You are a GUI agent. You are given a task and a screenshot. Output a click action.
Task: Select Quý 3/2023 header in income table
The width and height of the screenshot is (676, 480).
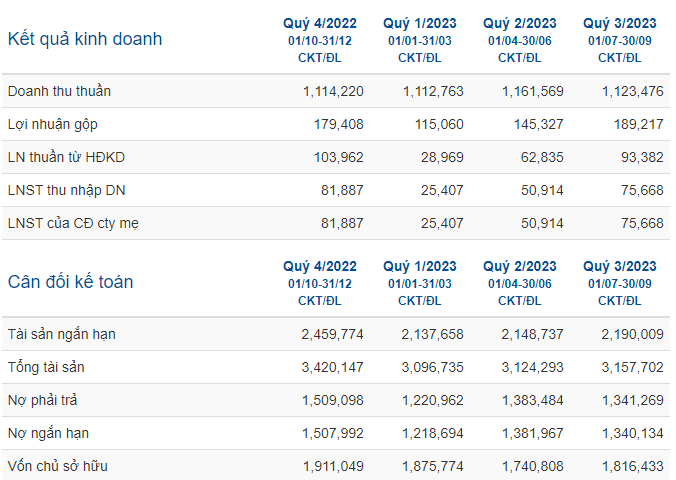click(620, 23)
